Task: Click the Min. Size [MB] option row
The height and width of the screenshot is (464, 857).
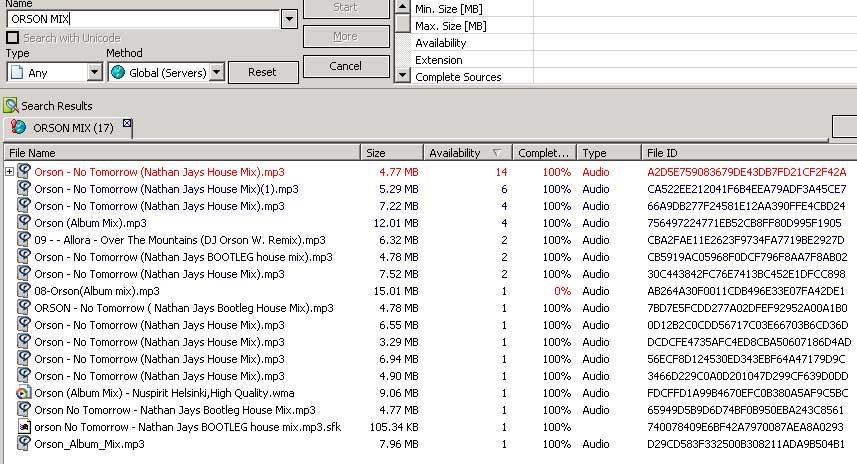Action: pos(634,9)
